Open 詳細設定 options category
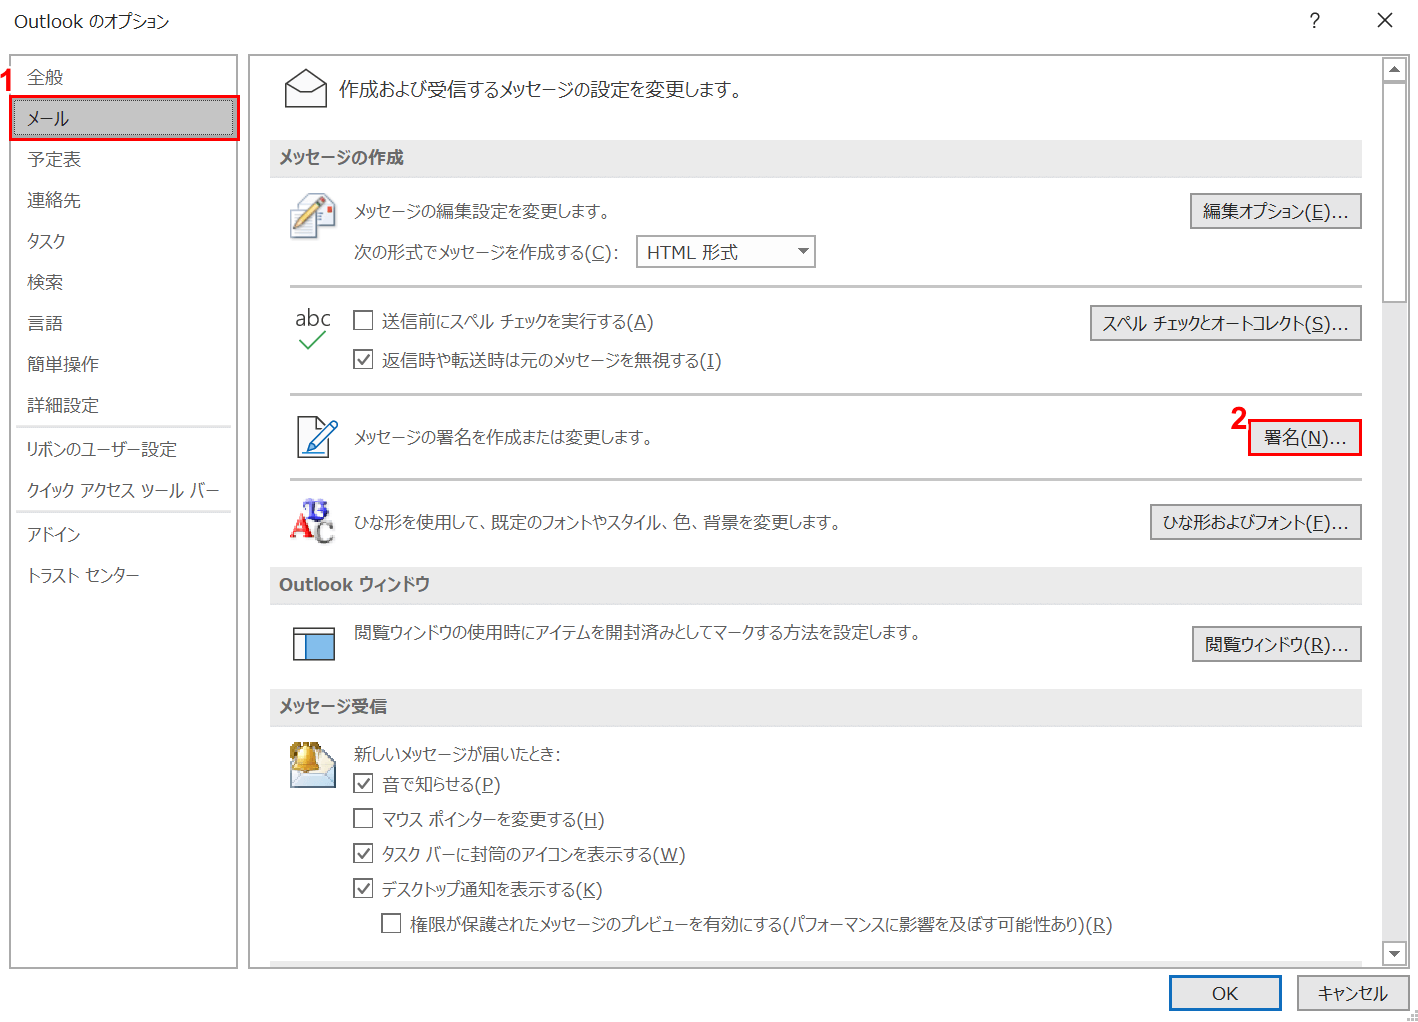The image size is (1418, 1022). (x=124, y=405)
